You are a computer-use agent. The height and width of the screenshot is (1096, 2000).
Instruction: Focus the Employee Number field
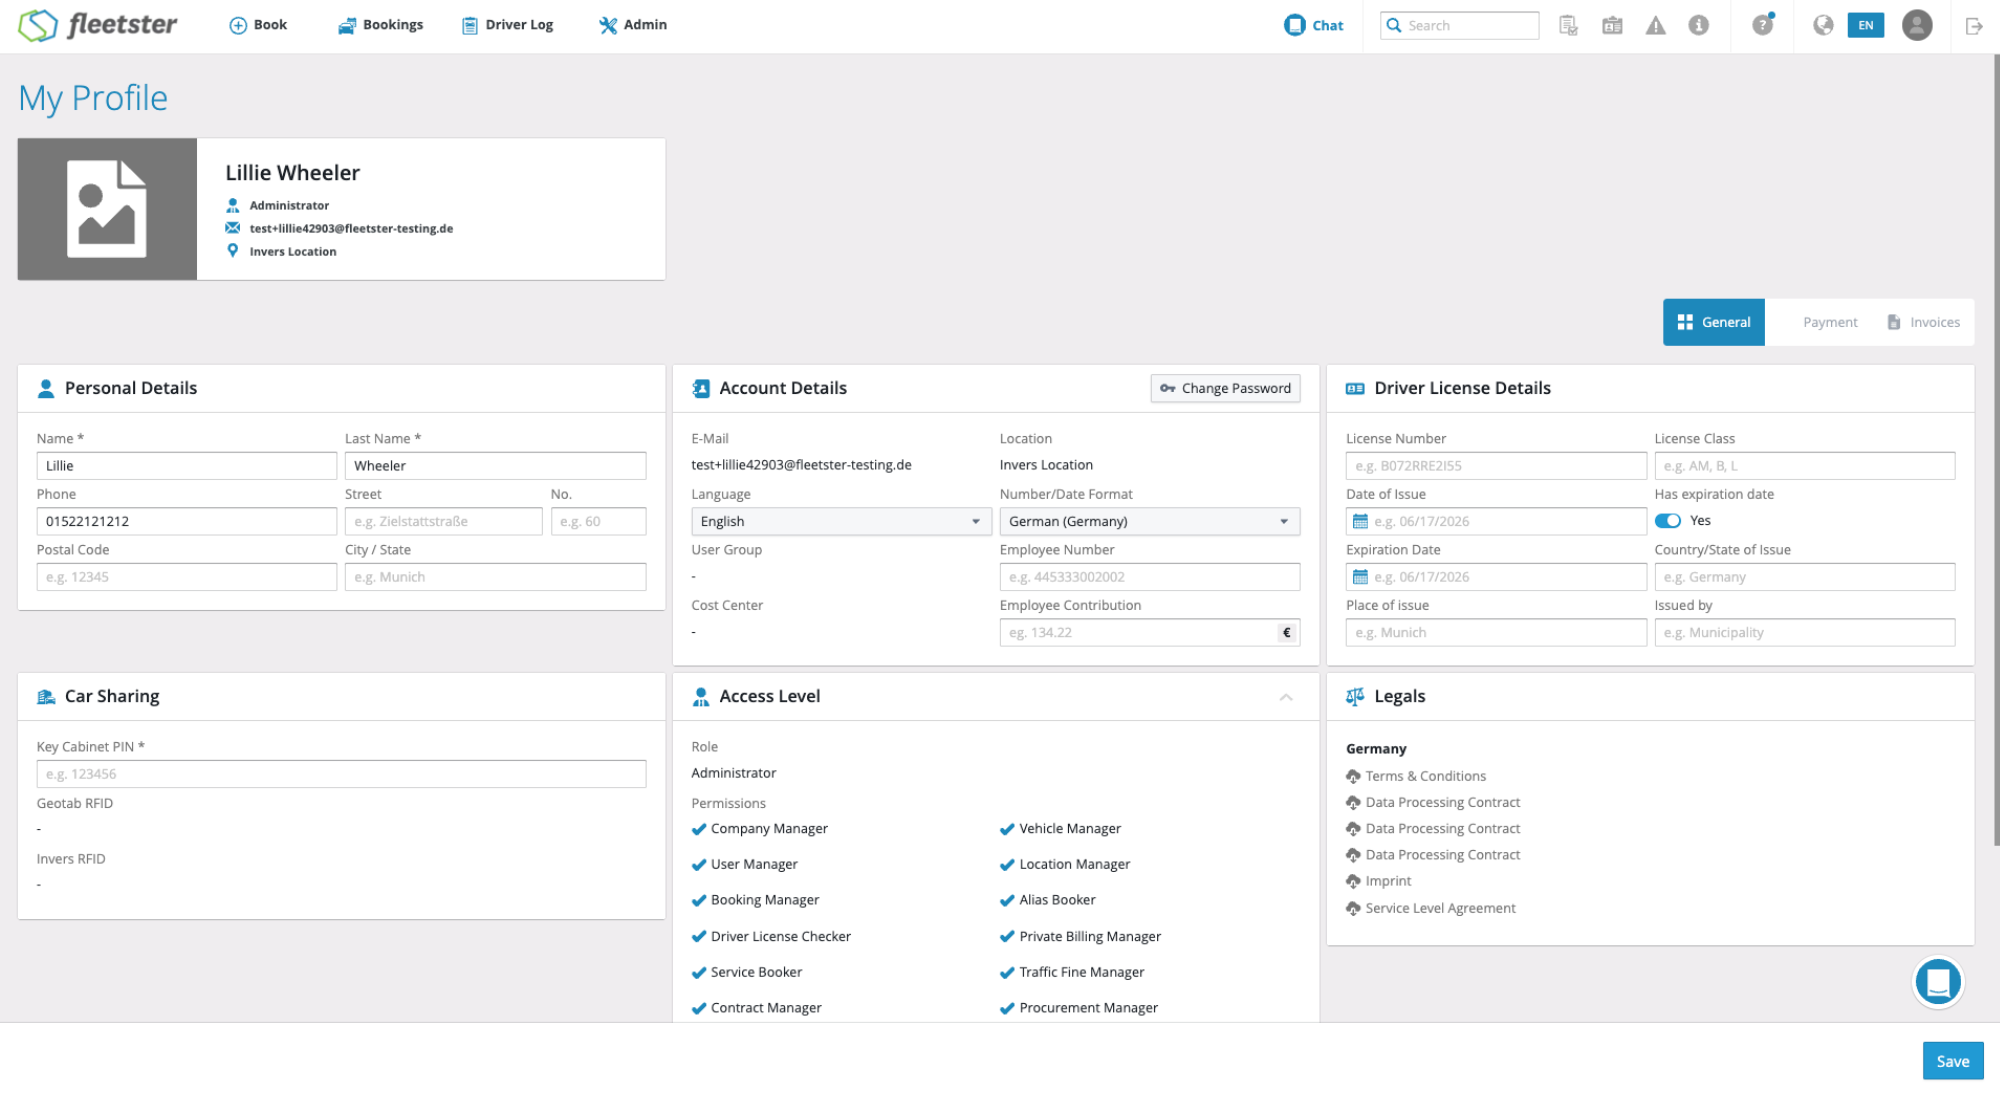pos(1149,577)
